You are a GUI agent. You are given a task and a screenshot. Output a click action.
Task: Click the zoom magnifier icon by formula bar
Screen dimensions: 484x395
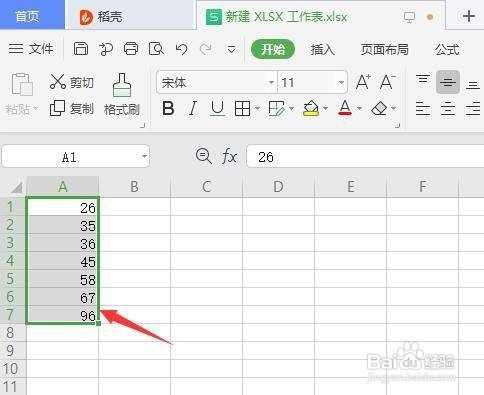(203, 156)
